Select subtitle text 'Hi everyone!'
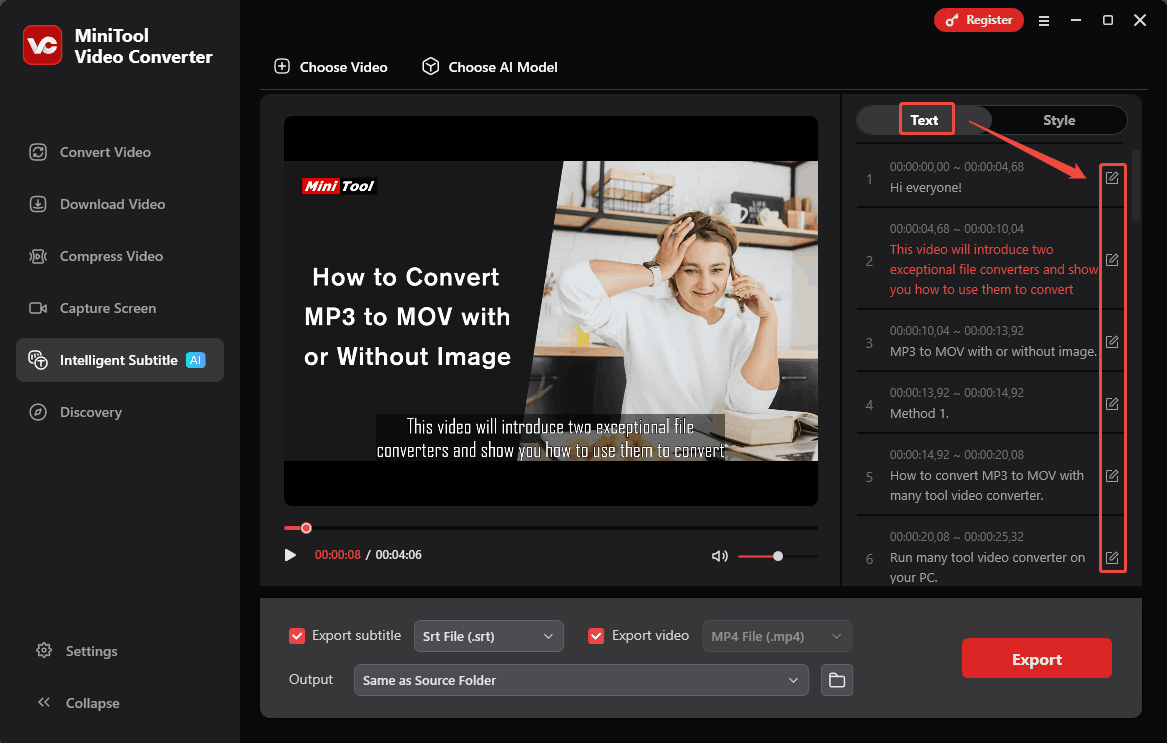 pyautogui.click(x=926, y=188)
